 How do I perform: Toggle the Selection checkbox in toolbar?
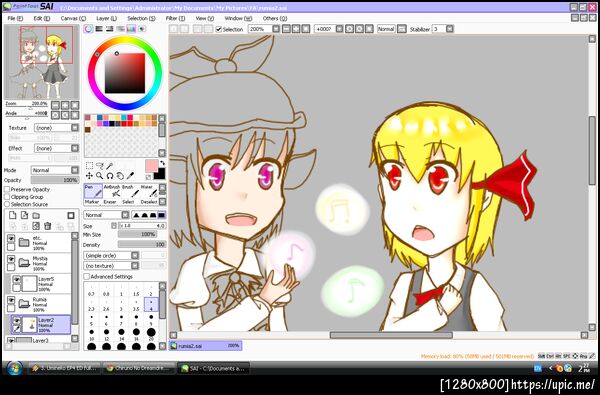tap(218, 29)
